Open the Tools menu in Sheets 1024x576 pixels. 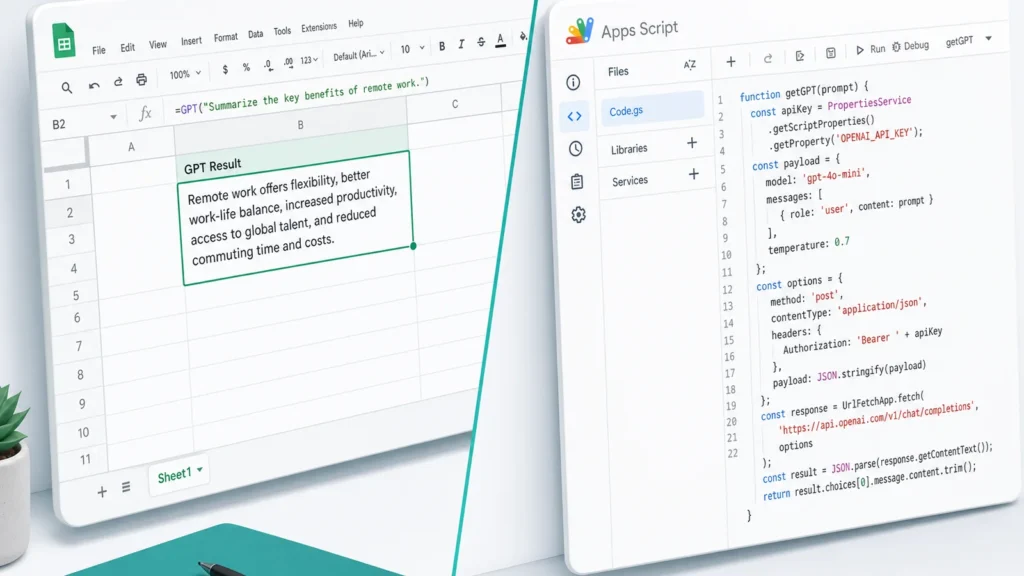click(x=282, y=31)
